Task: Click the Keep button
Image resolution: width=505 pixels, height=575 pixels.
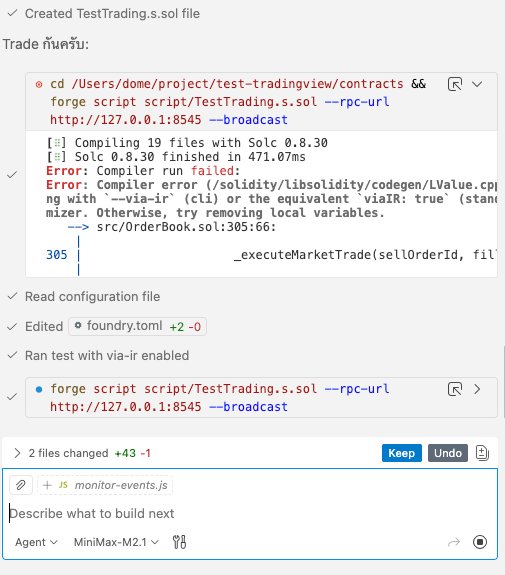Action: pos(402,453)
